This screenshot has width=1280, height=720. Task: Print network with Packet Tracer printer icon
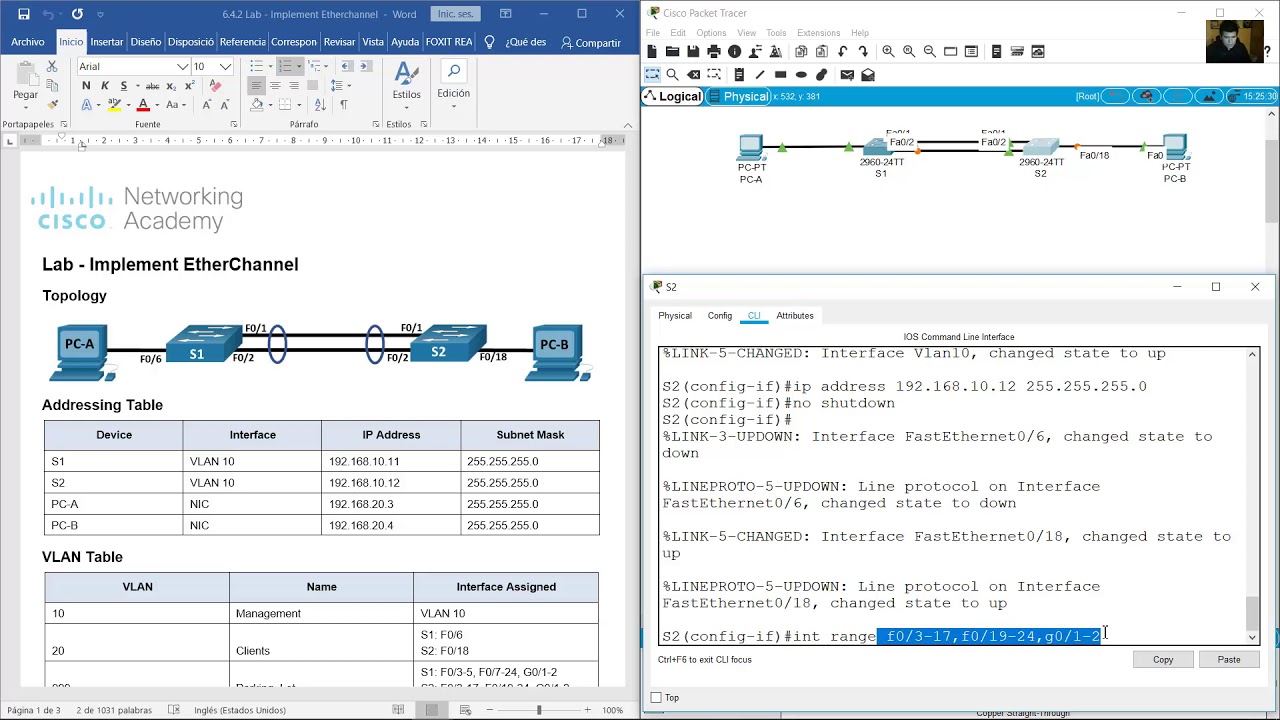(x=713, y=51)
